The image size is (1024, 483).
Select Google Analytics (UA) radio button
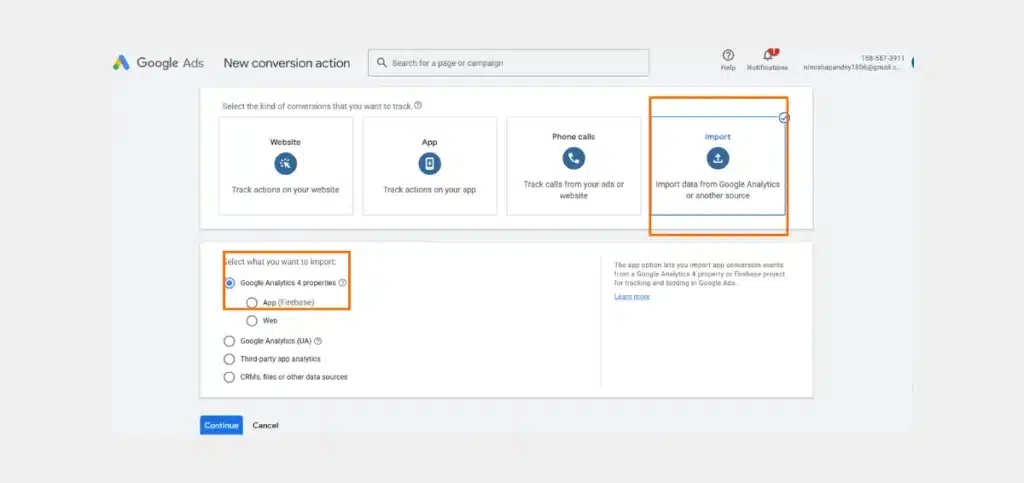click(x=229, y=341)
